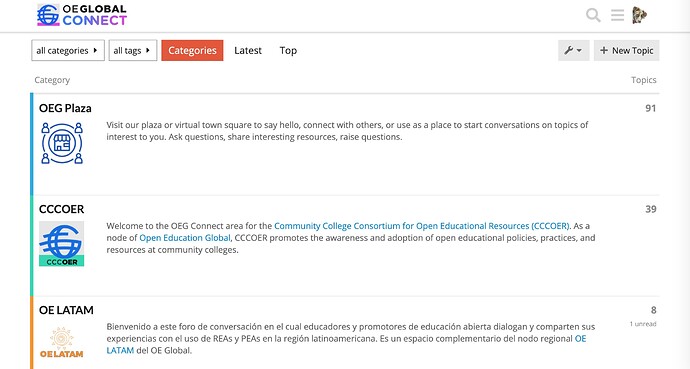Switch to the Top tab
Viewport: 690px width, 369px height.
point(288,51)
